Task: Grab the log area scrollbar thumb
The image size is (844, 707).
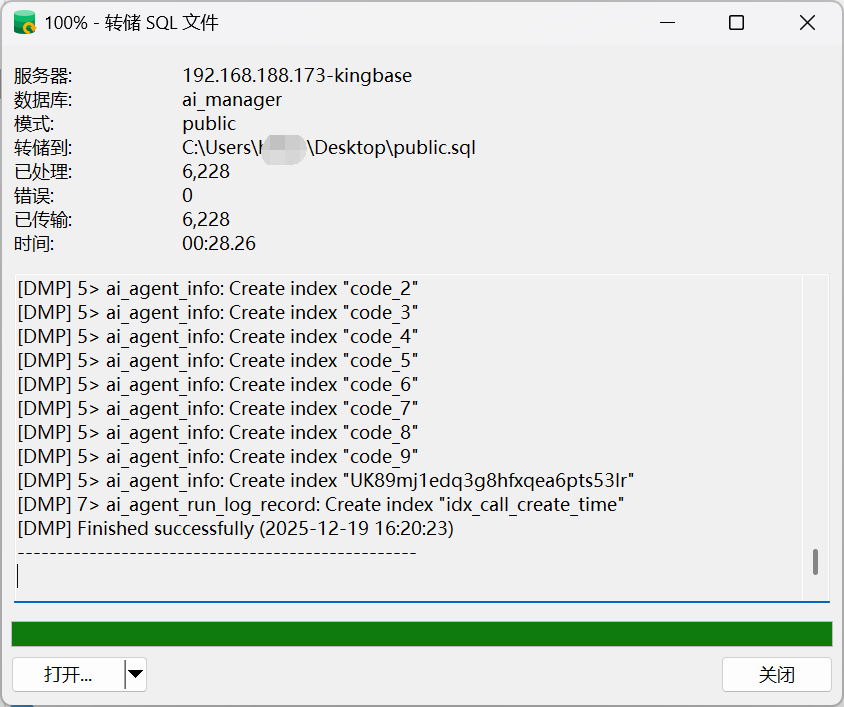Action: [x=815, y=562]
